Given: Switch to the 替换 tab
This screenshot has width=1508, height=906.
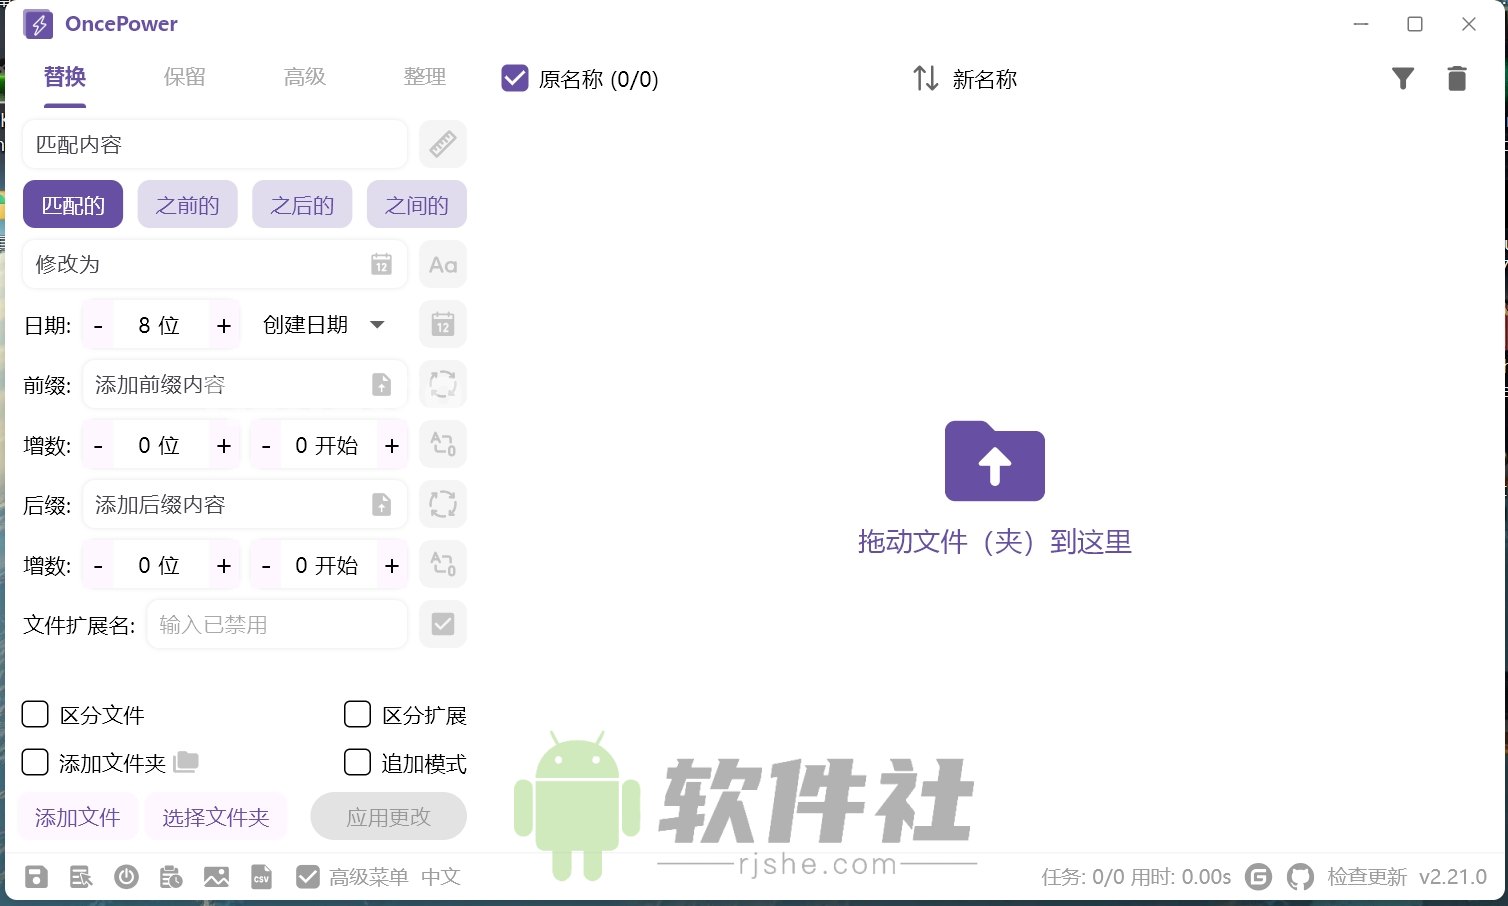Looking at the screenshot, I should coord(65,77).
